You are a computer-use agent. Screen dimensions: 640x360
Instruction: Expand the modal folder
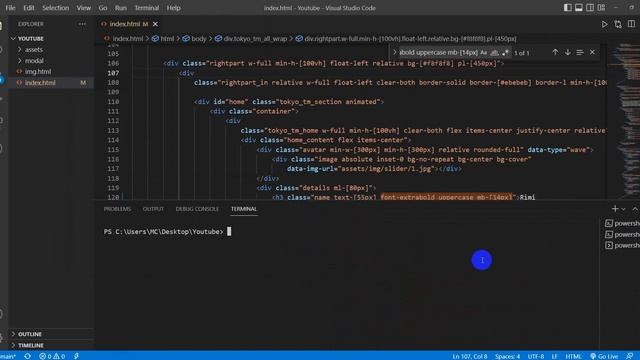click(51, 60)
